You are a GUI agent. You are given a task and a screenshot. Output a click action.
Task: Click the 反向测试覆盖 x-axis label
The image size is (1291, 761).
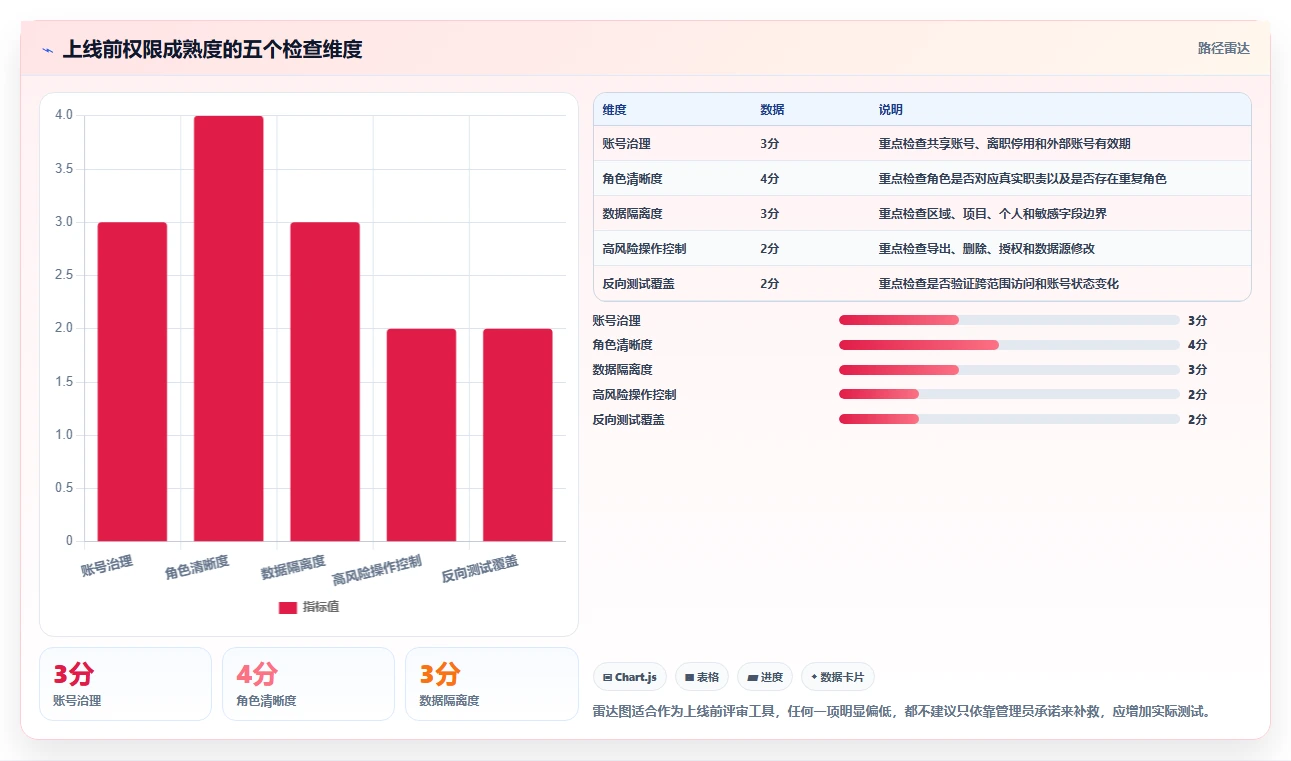click(x=480, y=569)
